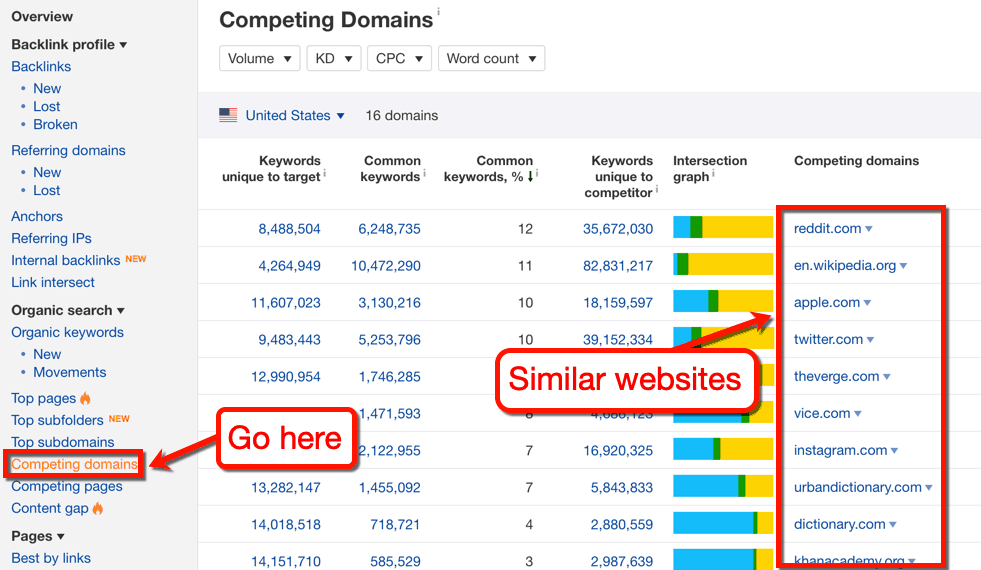Open New under Backlinks
Screen dimensions: 981x570
(47, 88)
